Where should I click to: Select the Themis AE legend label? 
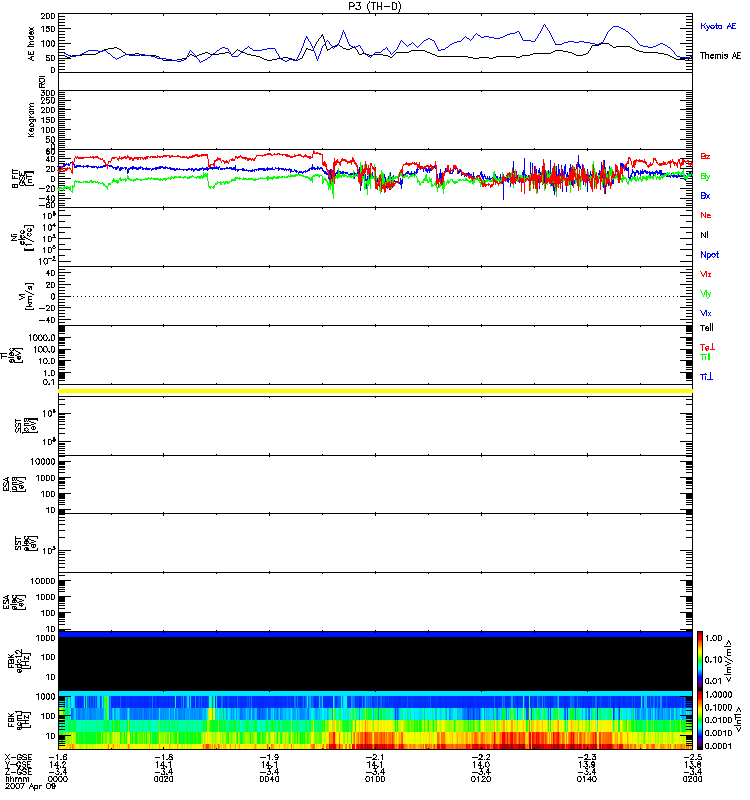click(720, 57)
